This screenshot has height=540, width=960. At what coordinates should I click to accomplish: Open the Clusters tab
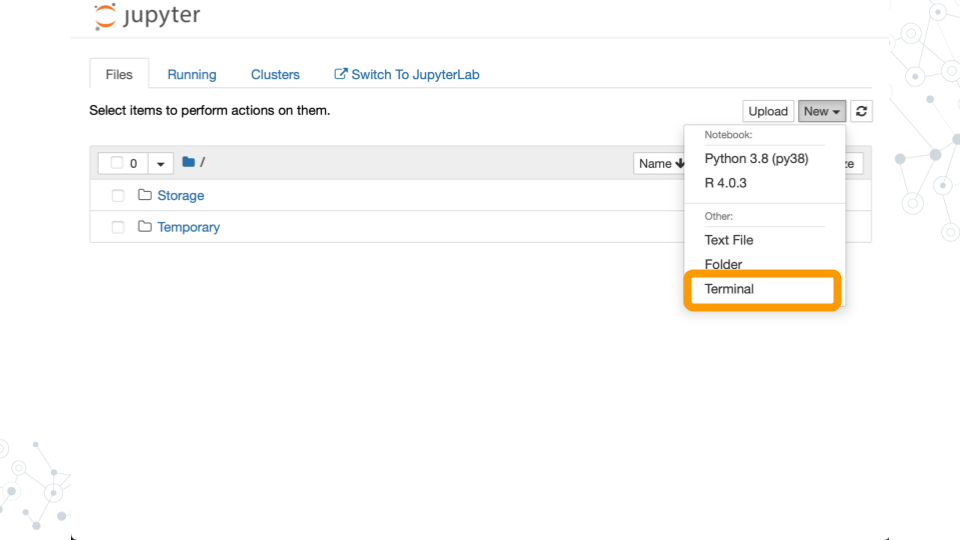coord(275,75)
